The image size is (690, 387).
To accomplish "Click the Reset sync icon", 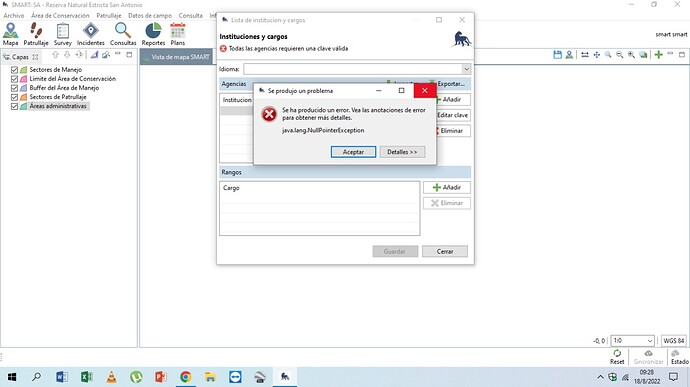I will [x=617, y=357].
